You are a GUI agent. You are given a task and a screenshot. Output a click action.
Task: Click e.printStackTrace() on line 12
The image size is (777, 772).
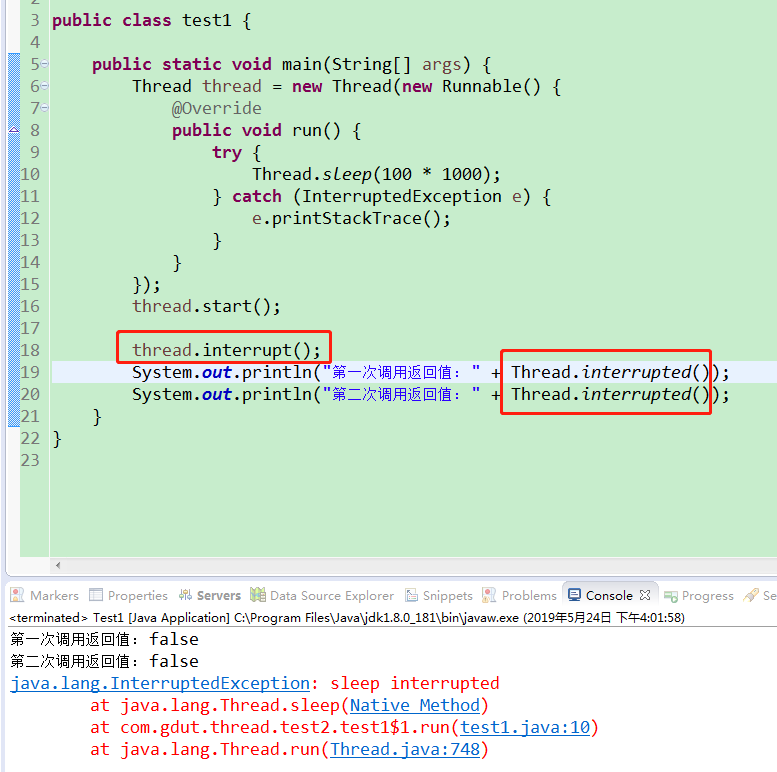click(351, 219)
